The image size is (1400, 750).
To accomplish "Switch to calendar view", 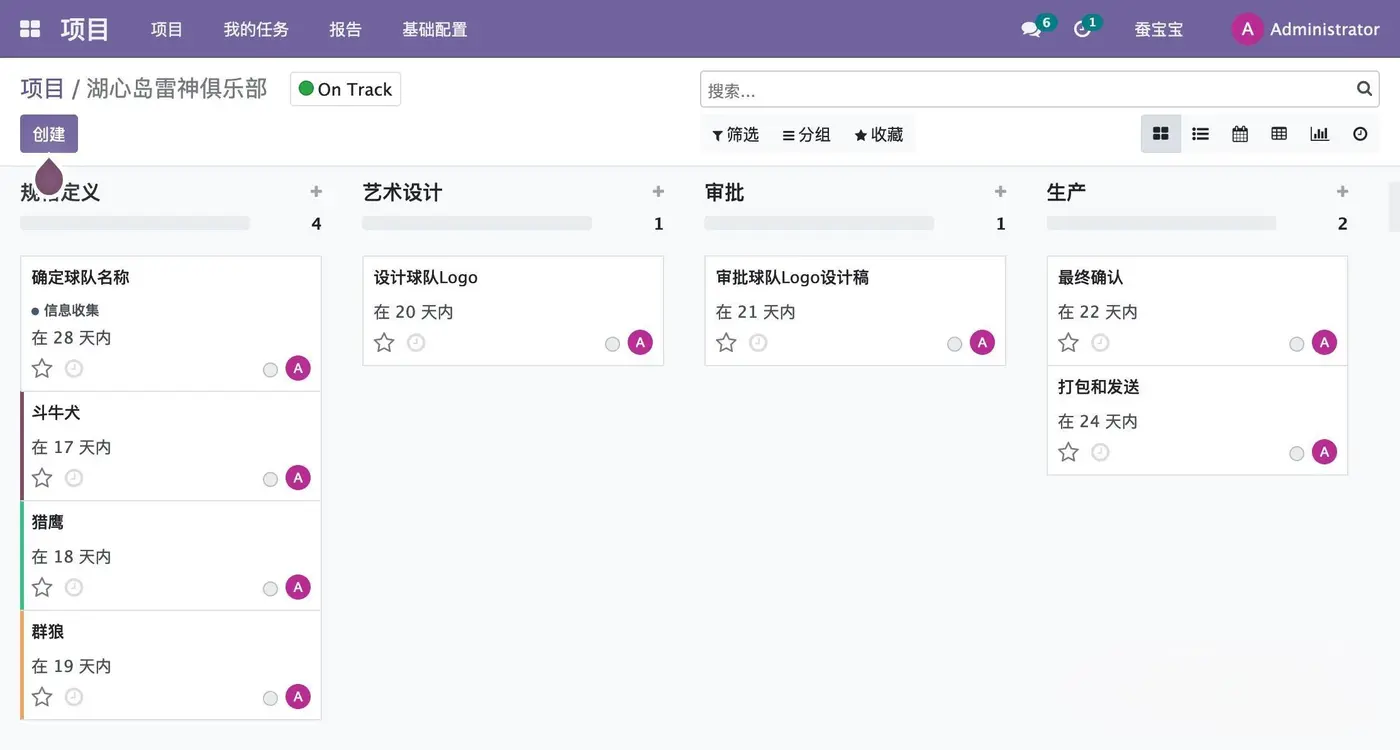I will tap(1239, 133).
